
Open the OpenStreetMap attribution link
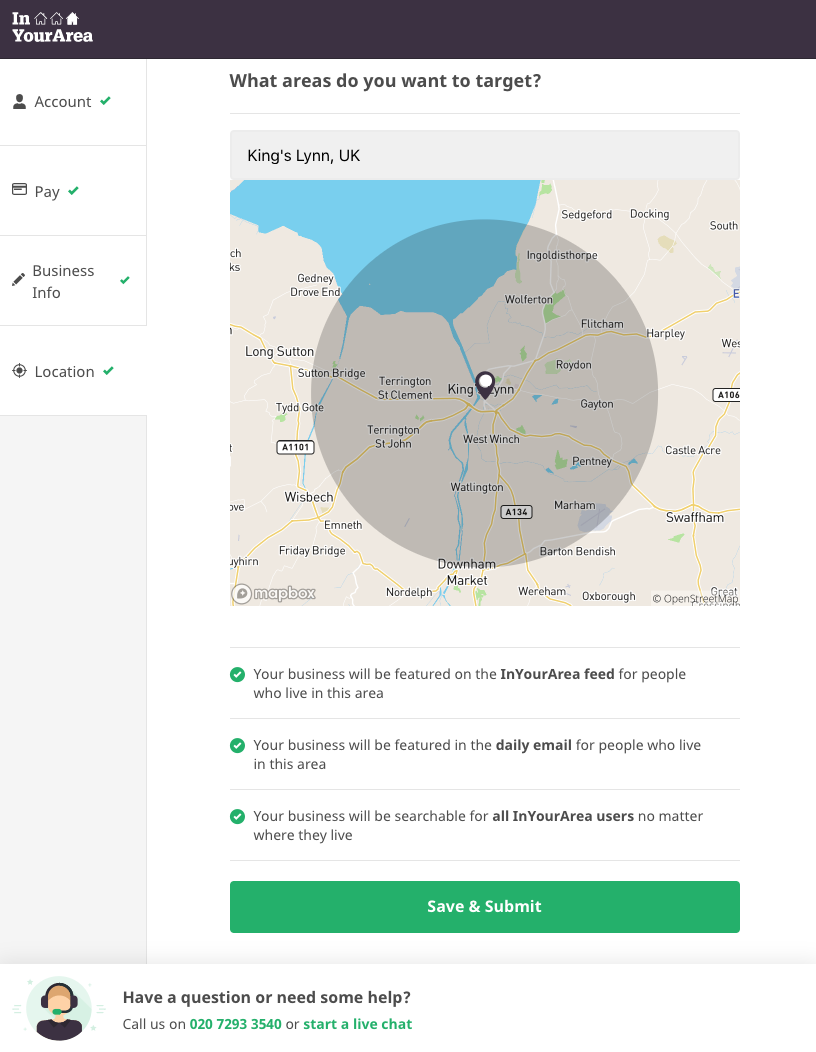pyautogui.click(x=695, y=598)
